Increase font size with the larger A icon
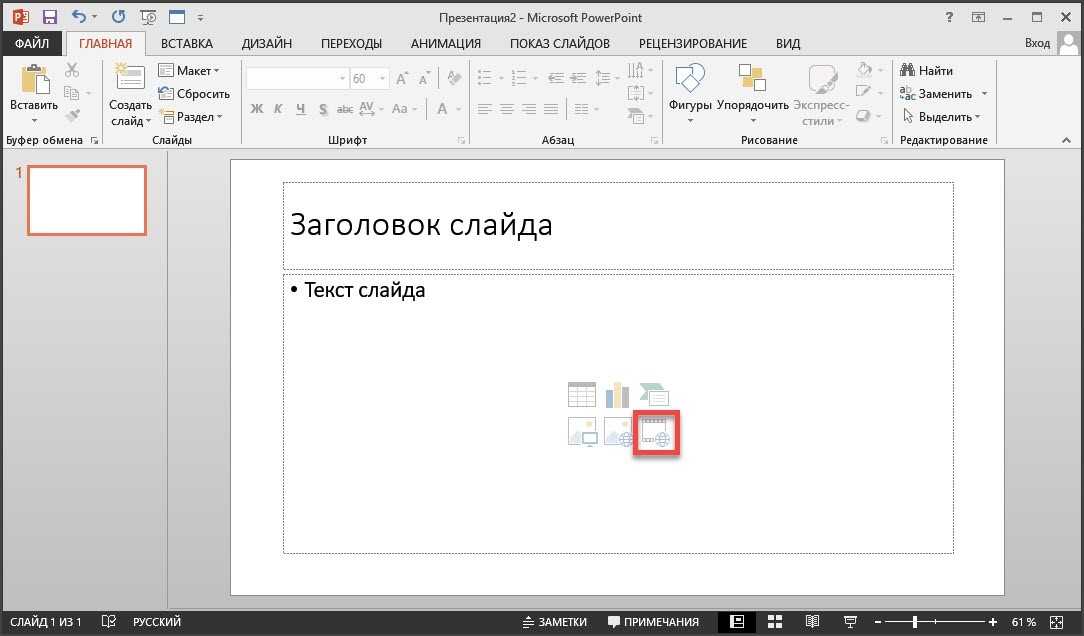The height and width of the screenshot is (636, 1084). [x=402, y=78]
